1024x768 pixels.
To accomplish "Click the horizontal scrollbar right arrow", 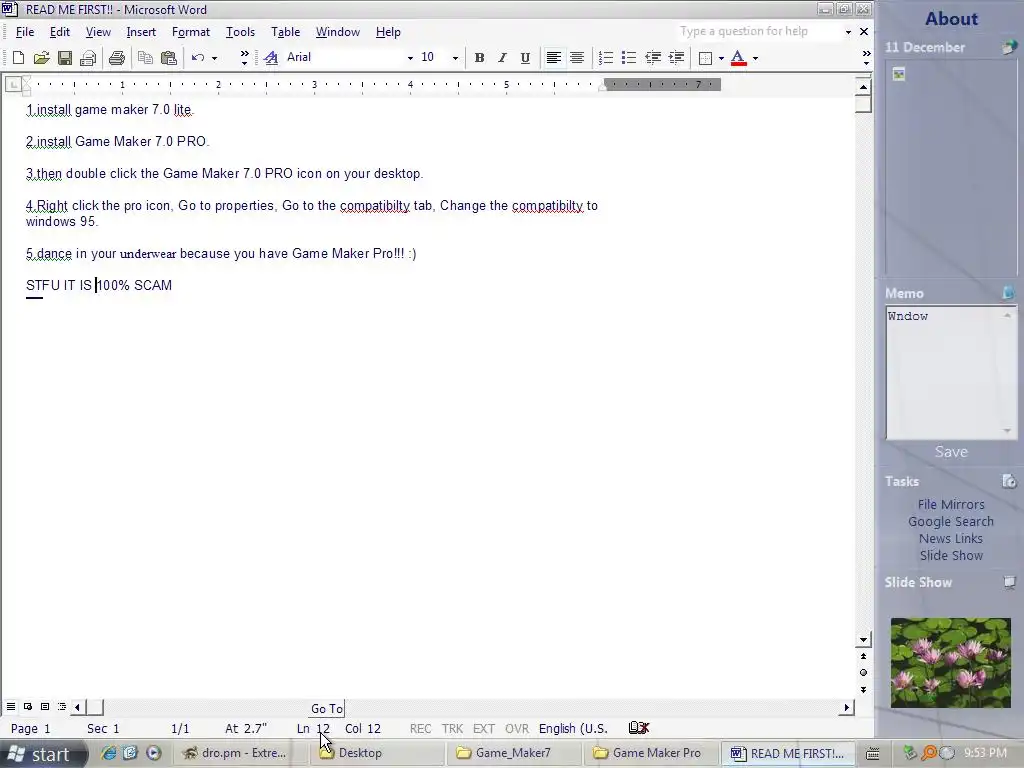I will (846, 707).
